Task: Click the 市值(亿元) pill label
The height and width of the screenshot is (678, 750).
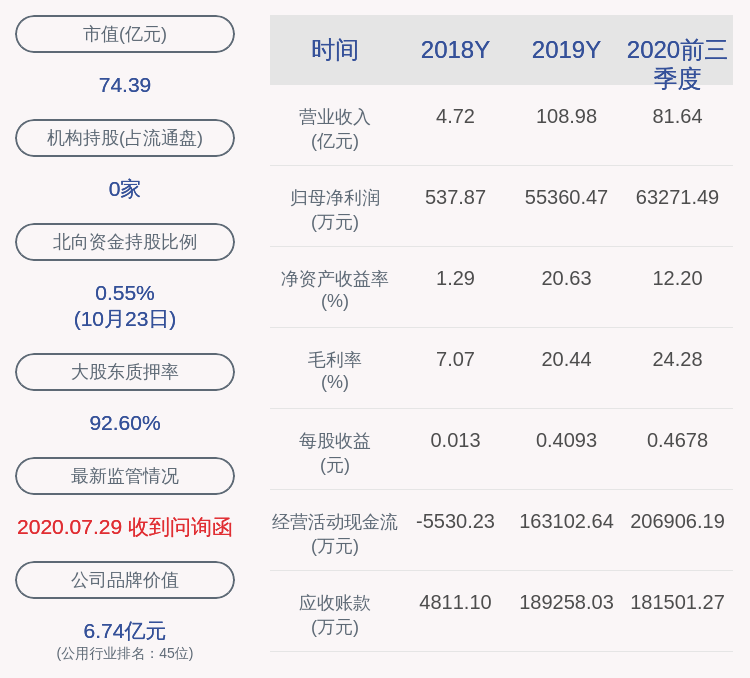Action: [125, 34]
